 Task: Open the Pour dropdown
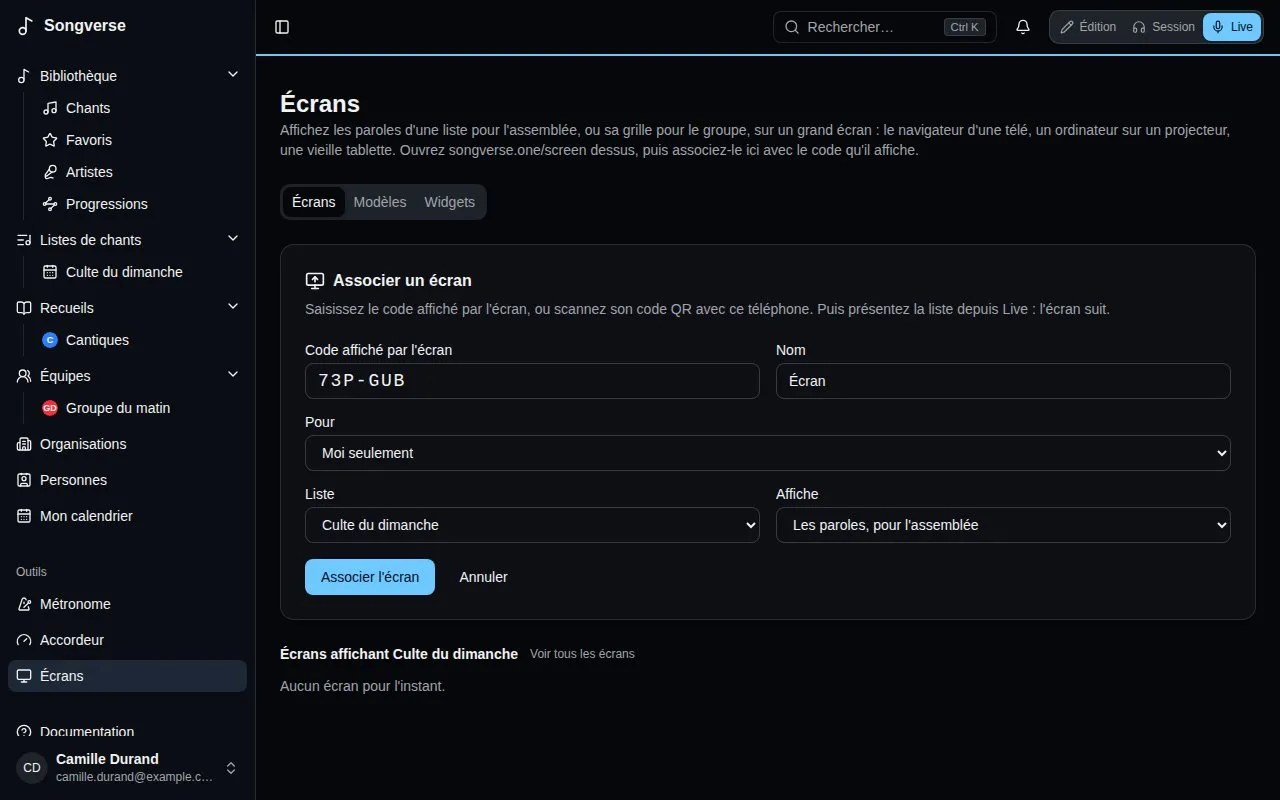click(x=767, y=453)
